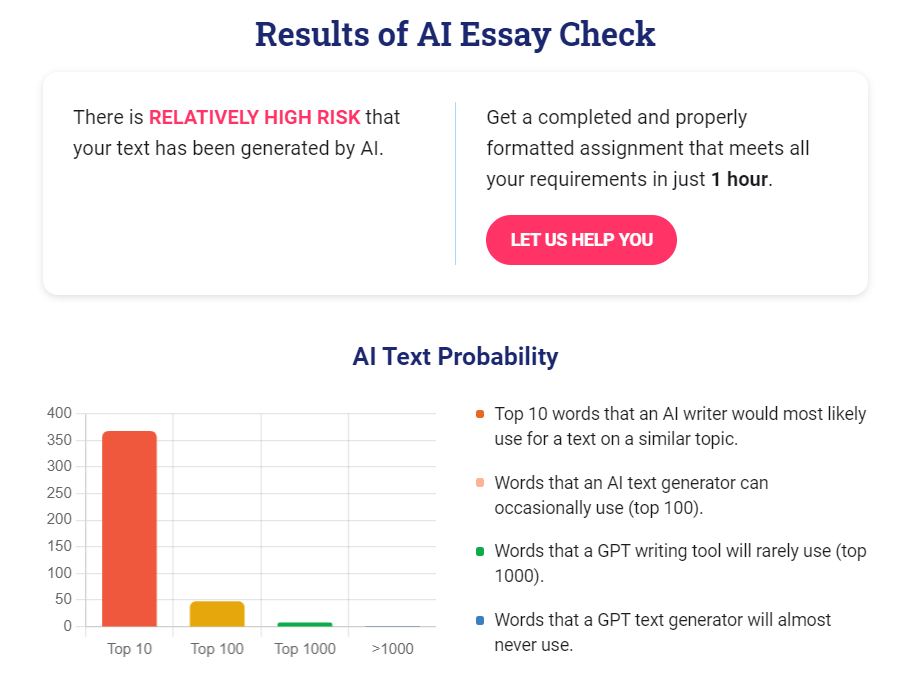
Task: Click the Top 1000 axis label
Action: [305, 649]
